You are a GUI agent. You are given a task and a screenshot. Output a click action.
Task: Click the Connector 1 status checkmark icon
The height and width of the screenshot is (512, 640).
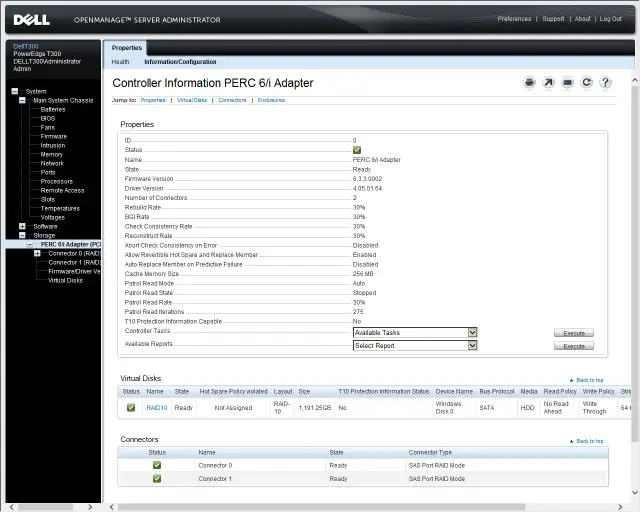pos(157,479)
